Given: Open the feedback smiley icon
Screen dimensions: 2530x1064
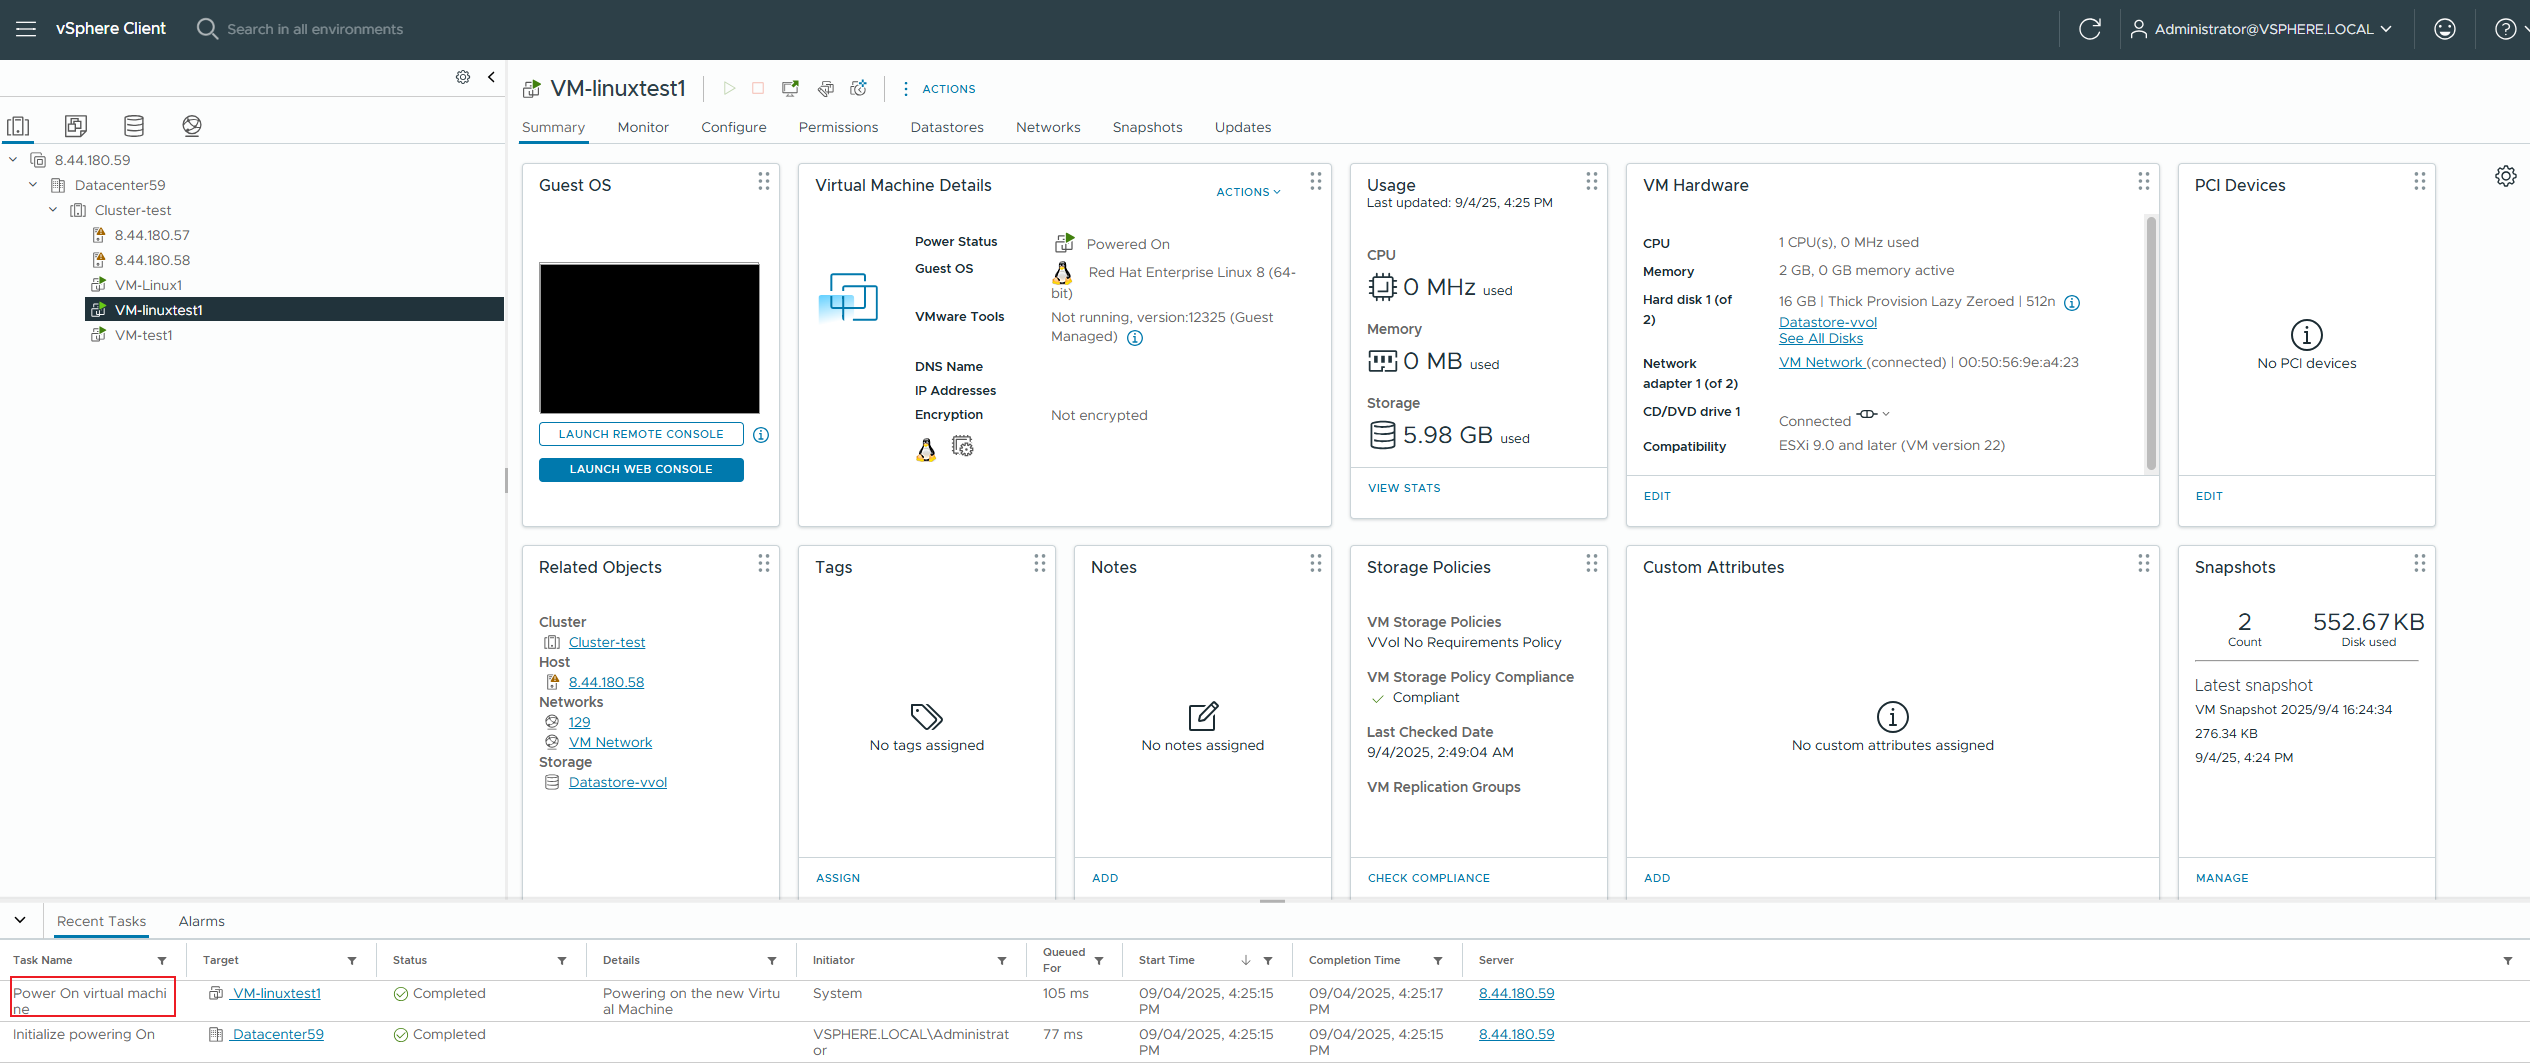Looking at the screenshot, I should tap(2444, 29).
